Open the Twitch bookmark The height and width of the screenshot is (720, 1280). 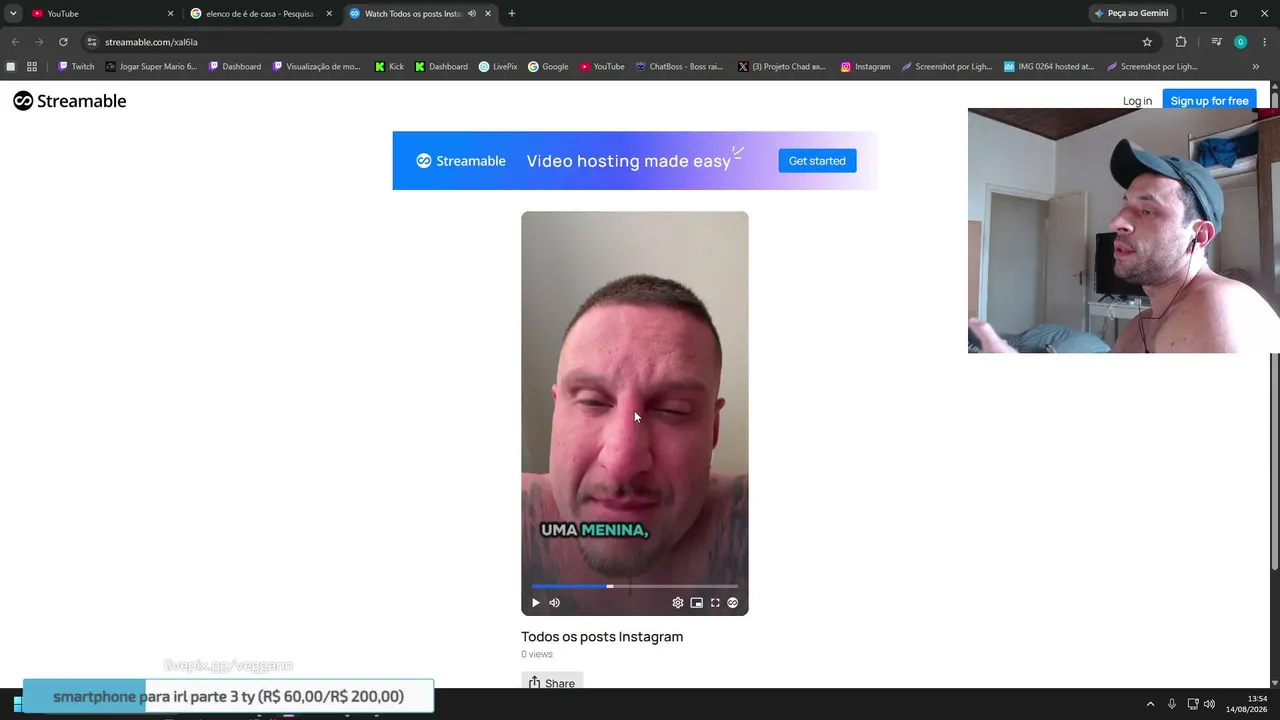pos(76,67)
